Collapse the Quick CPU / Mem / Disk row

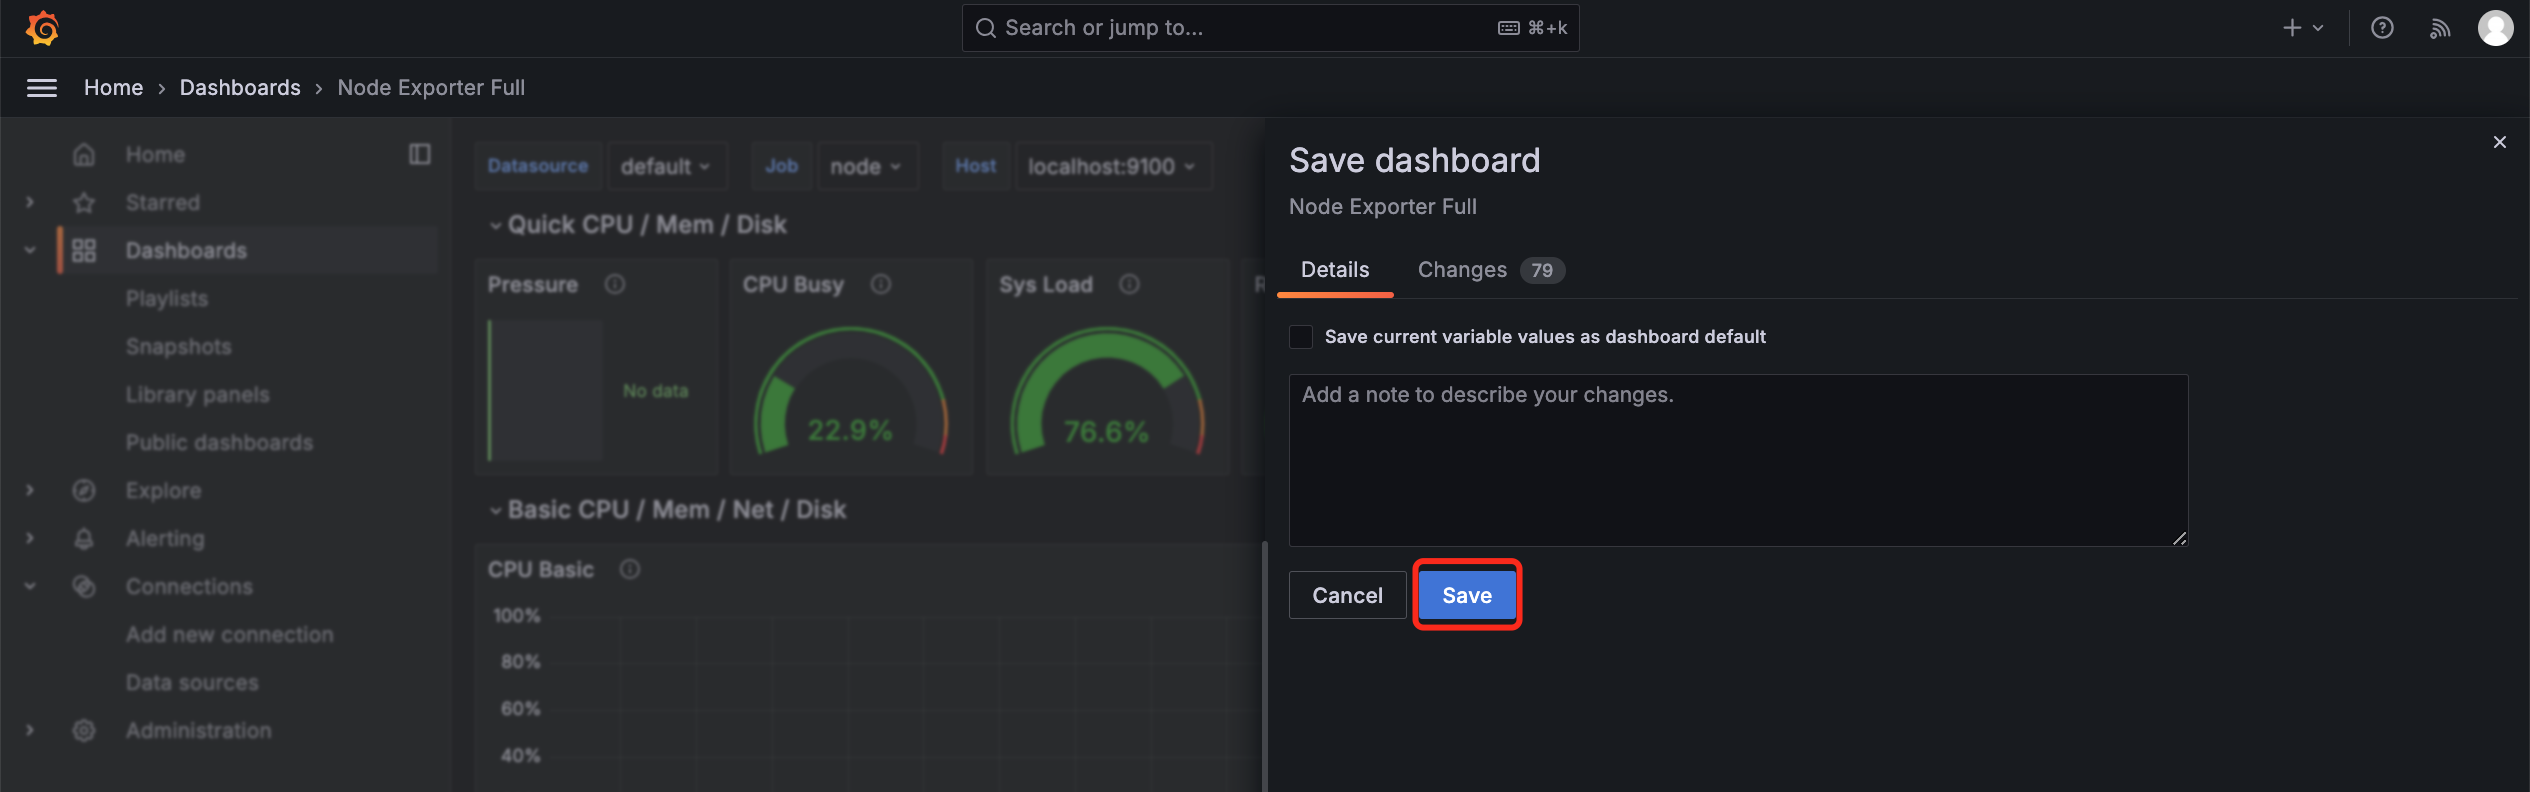pyautogui.click(x=637, y=225)
